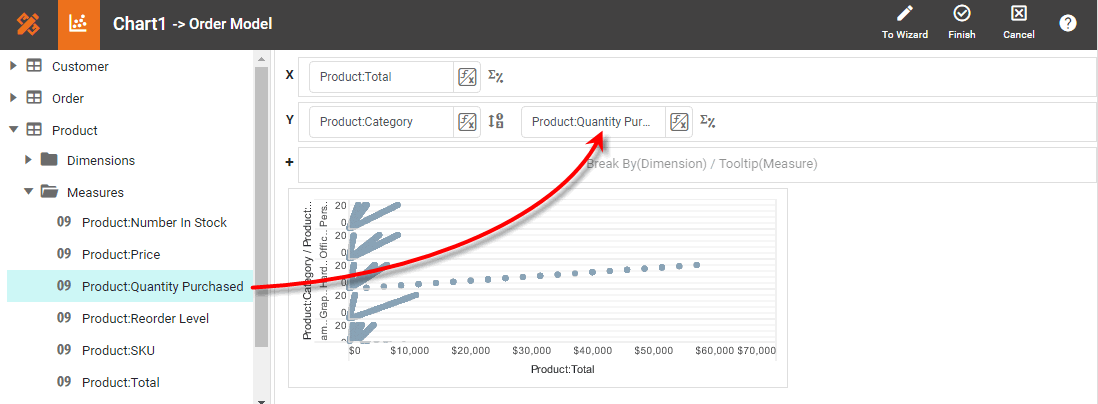Expand the Customer table node

pos(13,67)
